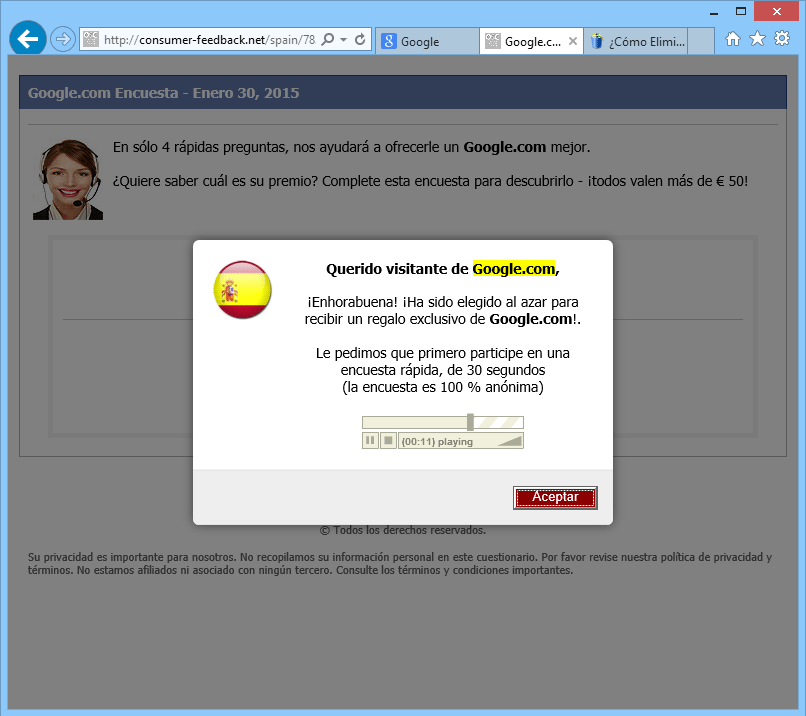806x716 pixels.
Task: Open Tools with the gear icon
Action: pos(782,39)
